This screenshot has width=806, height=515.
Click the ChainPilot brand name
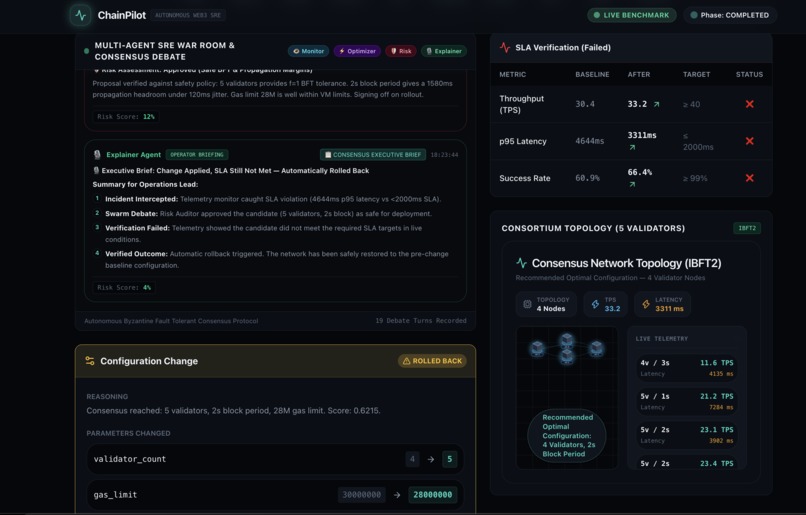pos(122,15)
